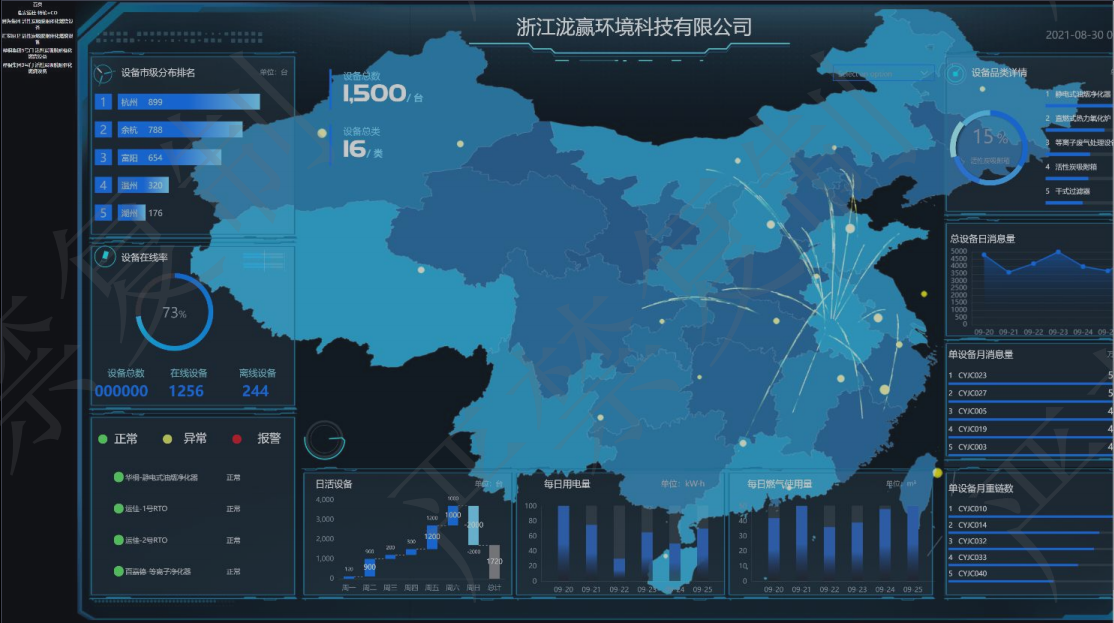Select CYJC003 in 单设备月消息量 list

click(x=972, y=447)
